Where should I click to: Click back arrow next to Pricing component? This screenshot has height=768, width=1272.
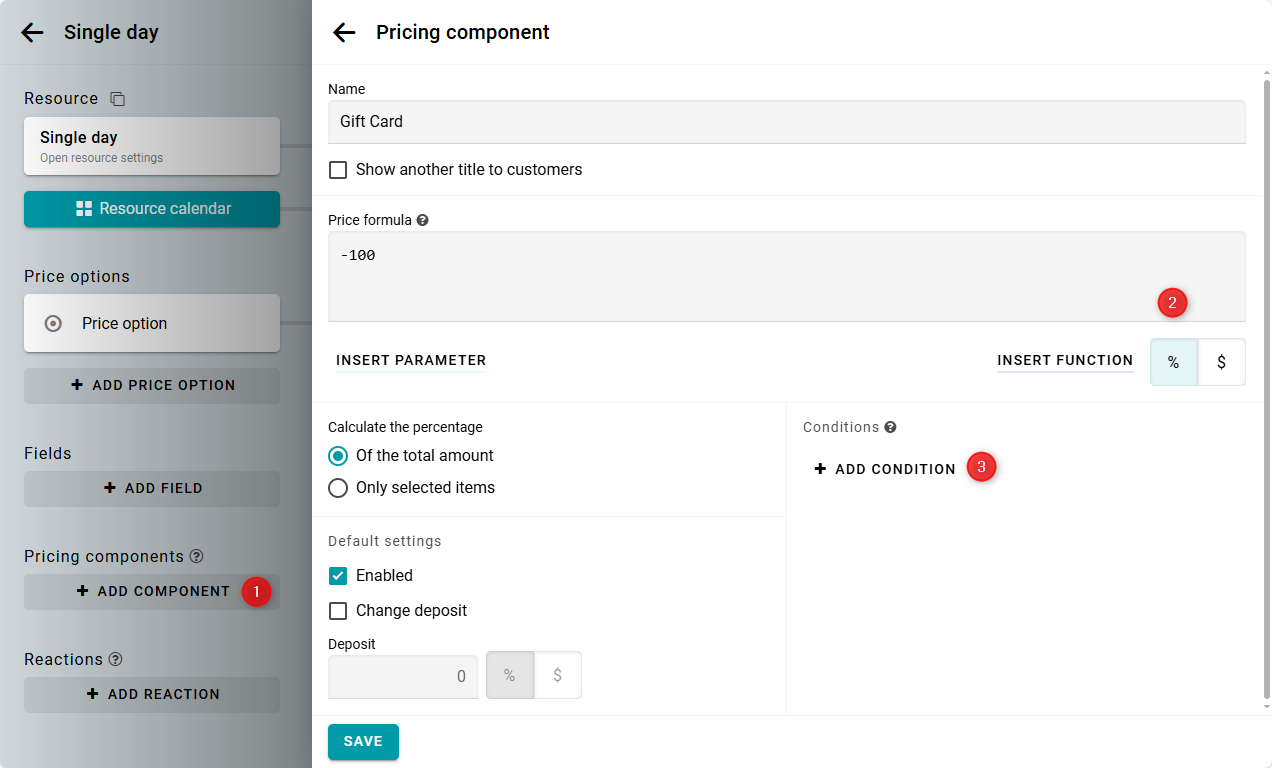344,33
